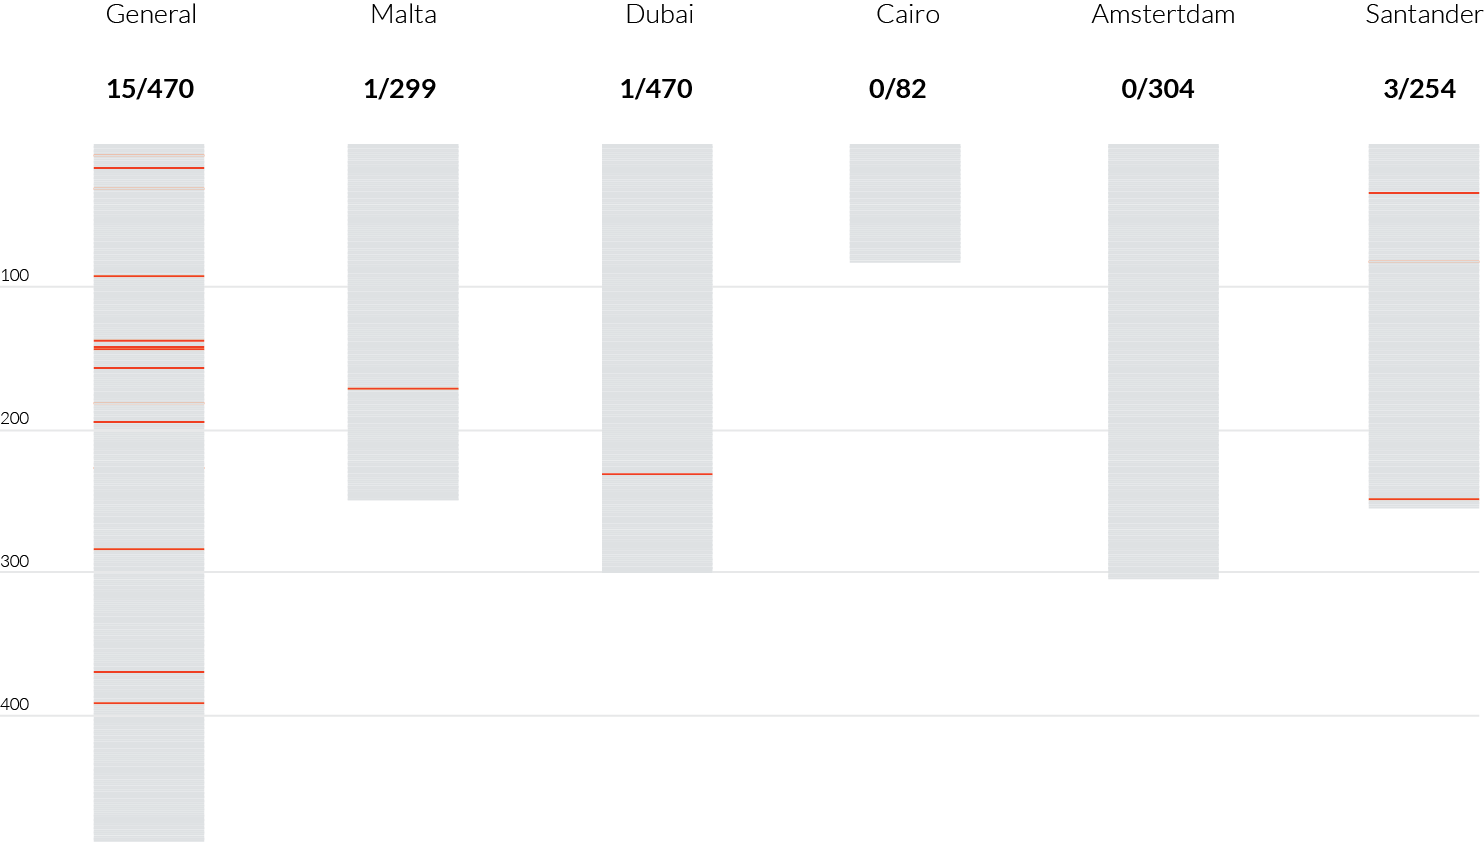Click the 400 axis label
Image resolution: width=1484 pixels, height=842 pixels.
[15, 705]
